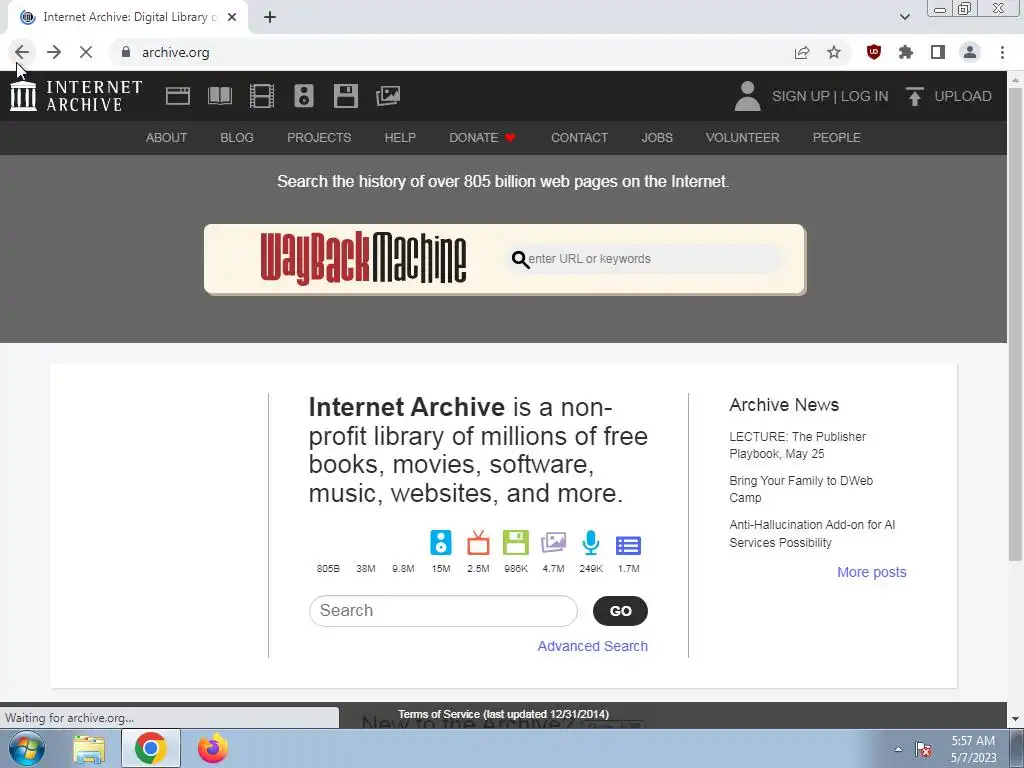Open the DONATE menu item
Viewport: 1024px width, 768px height.
pos(483,138)
